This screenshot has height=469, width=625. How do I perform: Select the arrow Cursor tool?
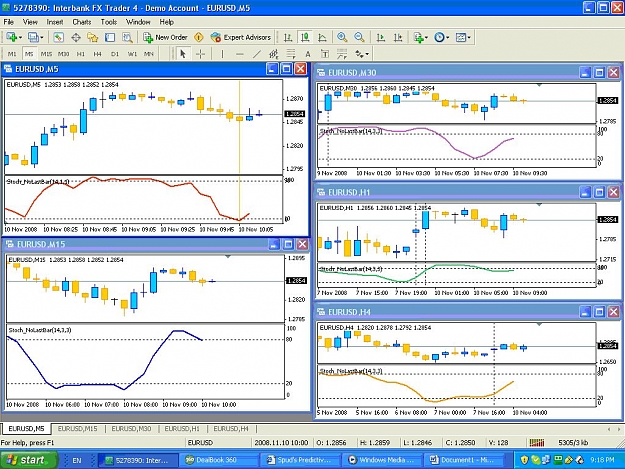pyautogui.click(x=183, y=53)
